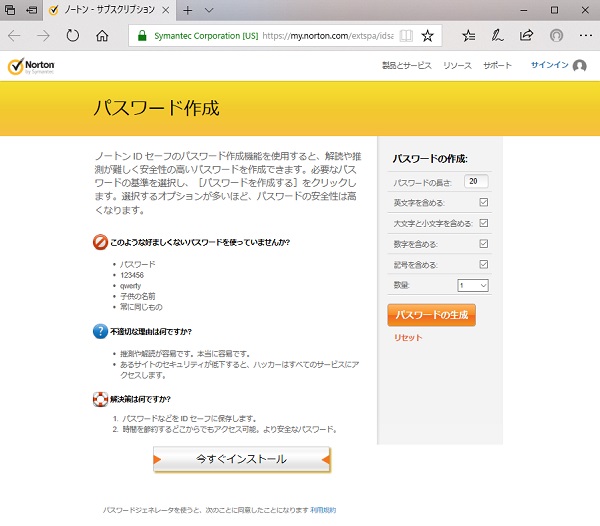The height and width of the screenshot is (526, 600).
Task: Toggle 大文字と小文字を含める checkbox
Action: pyautogui.click(x=483, y=223)
